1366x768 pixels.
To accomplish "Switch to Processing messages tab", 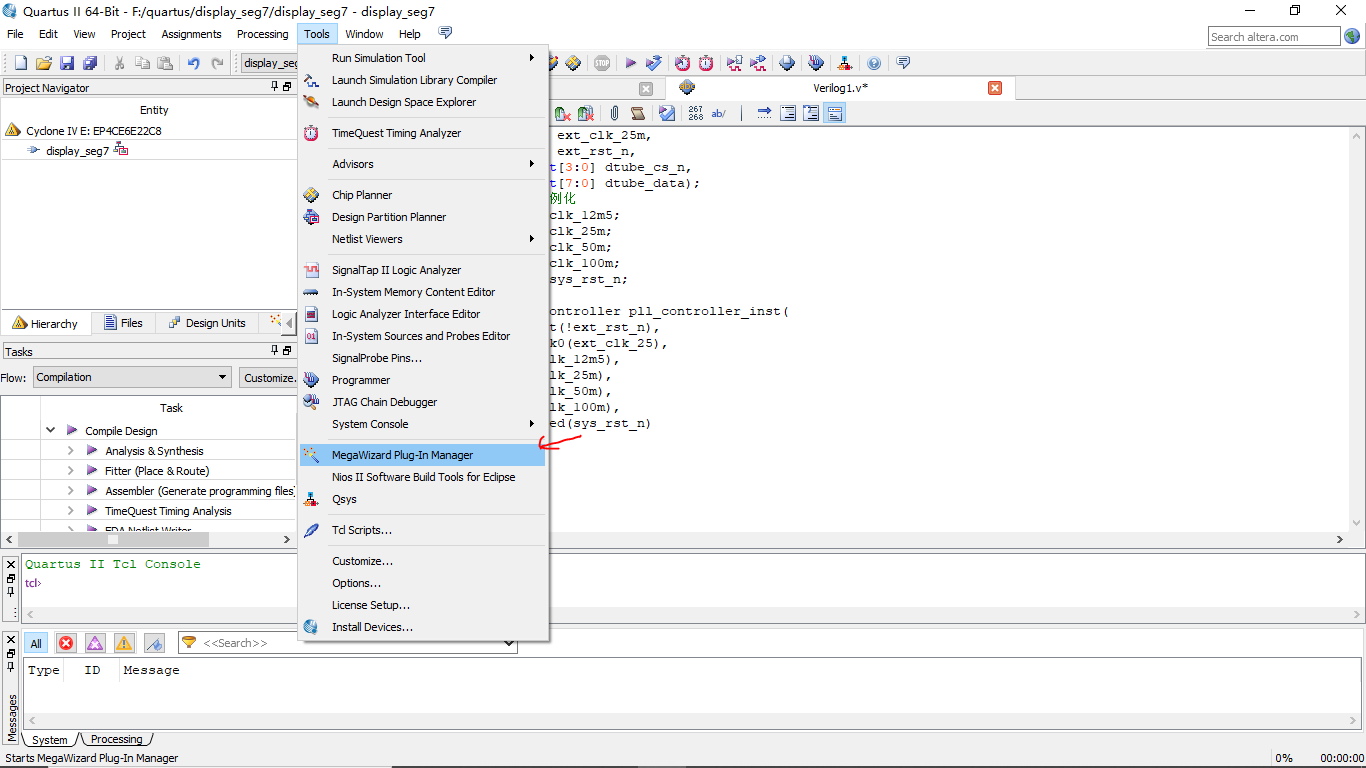I will [116, 740].
